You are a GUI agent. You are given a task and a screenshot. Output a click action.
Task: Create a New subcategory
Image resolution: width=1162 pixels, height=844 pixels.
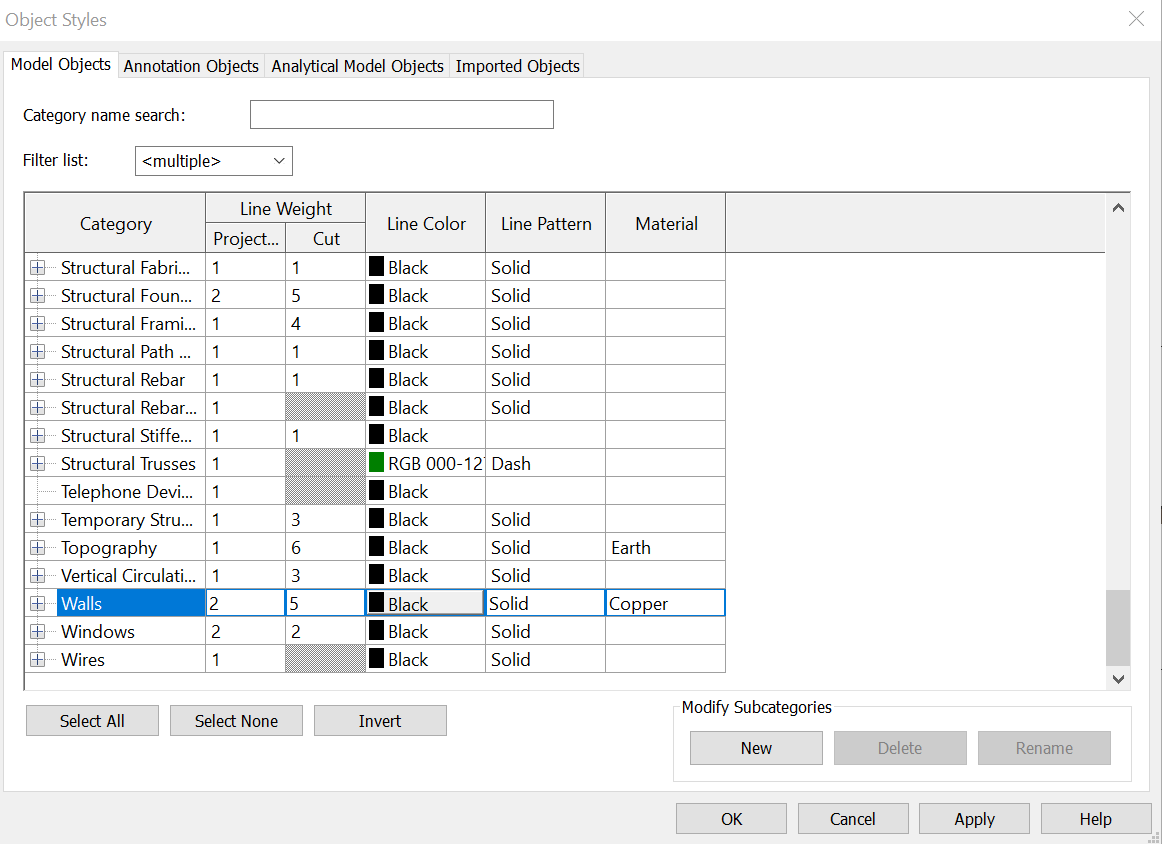coord(756,748)
